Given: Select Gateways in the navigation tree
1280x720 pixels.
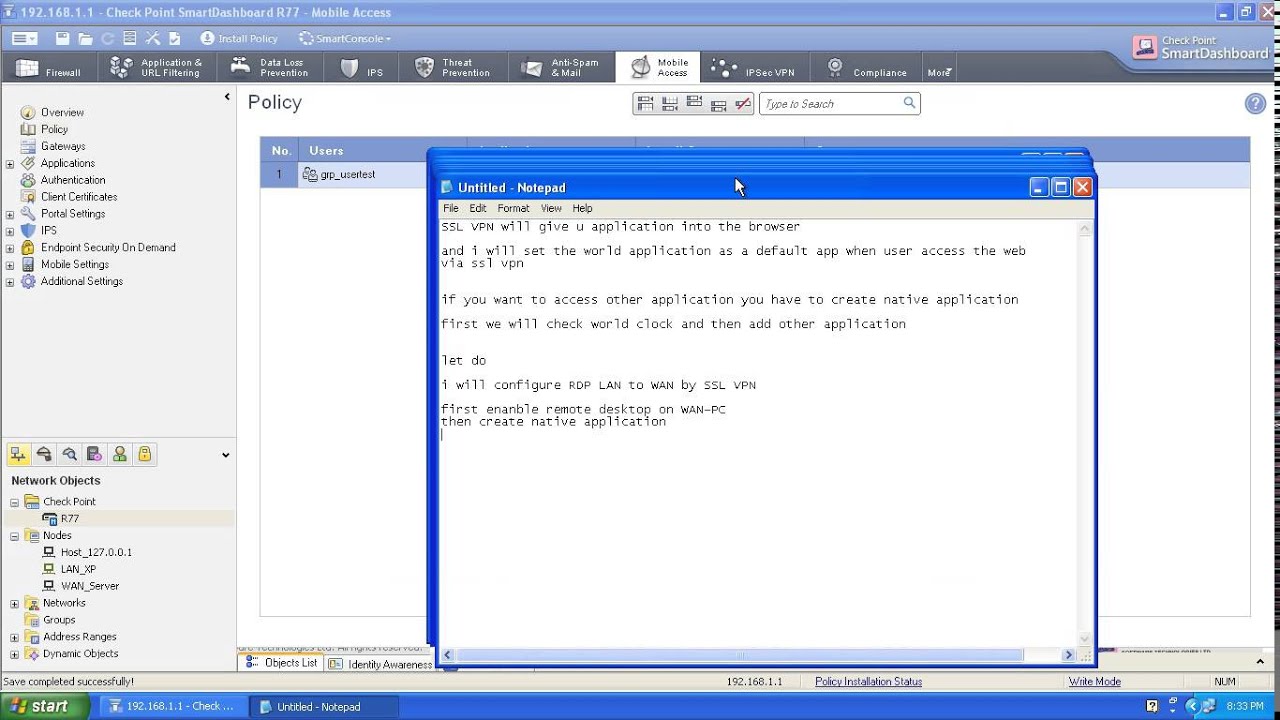Looking at the screenshot, I should coord(63,146).
